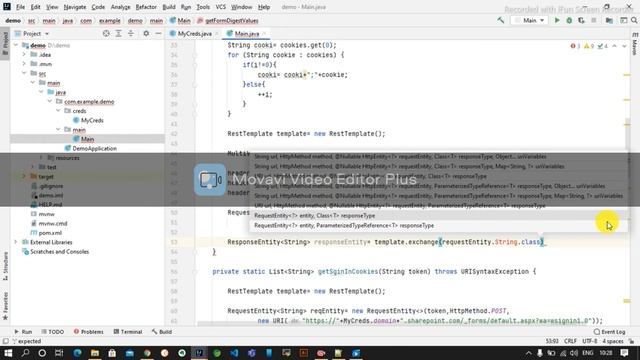The image size is (640, 360).
Task: Collapse the java source folder
Action: point(41,92)
